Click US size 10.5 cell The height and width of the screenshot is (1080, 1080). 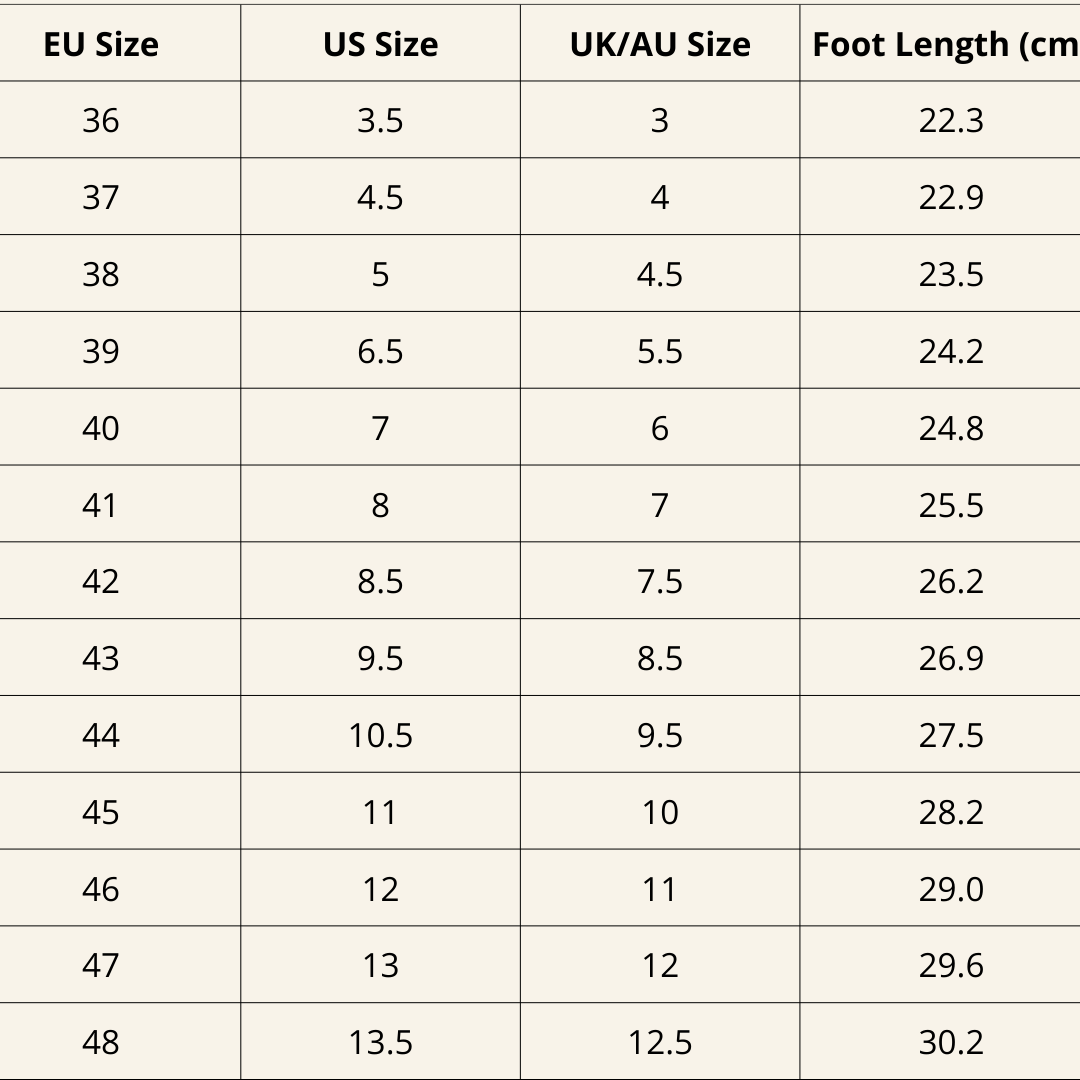380,735
